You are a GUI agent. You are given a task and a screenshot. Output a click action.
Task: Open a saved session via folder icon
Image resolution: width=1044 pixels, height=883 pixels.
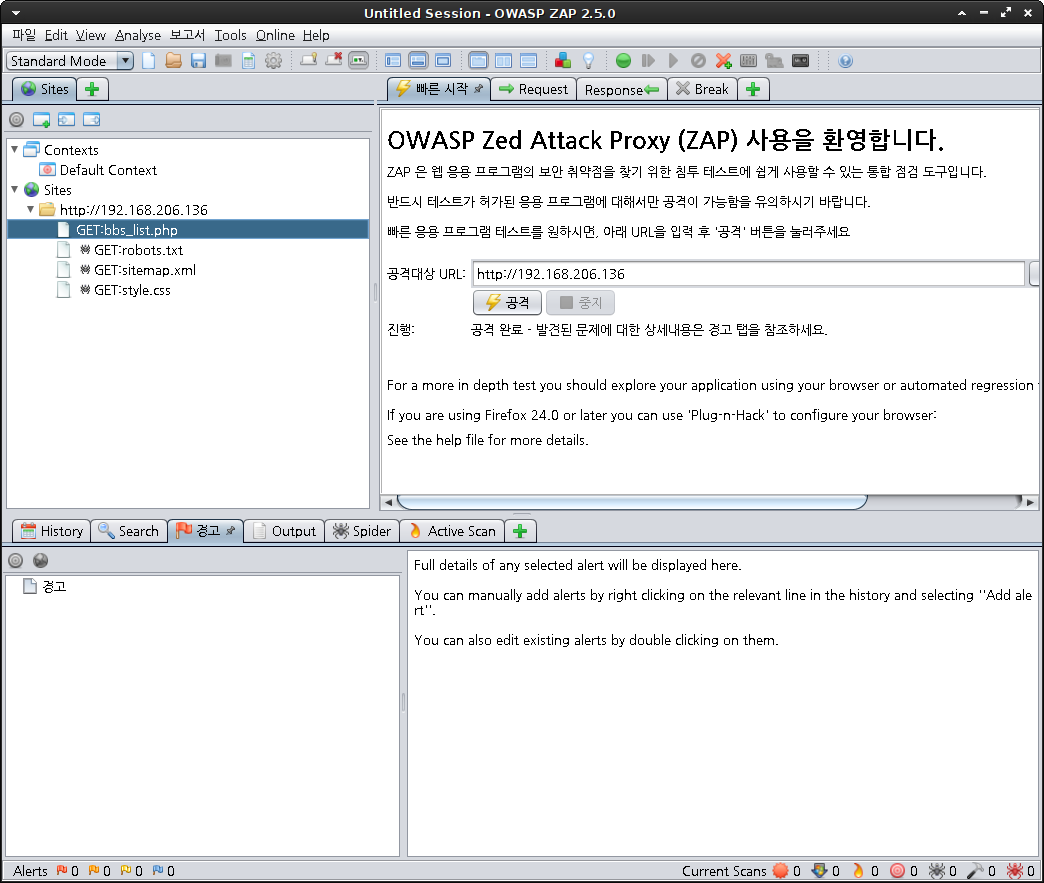pyautogui.click(x=174, y=61)
